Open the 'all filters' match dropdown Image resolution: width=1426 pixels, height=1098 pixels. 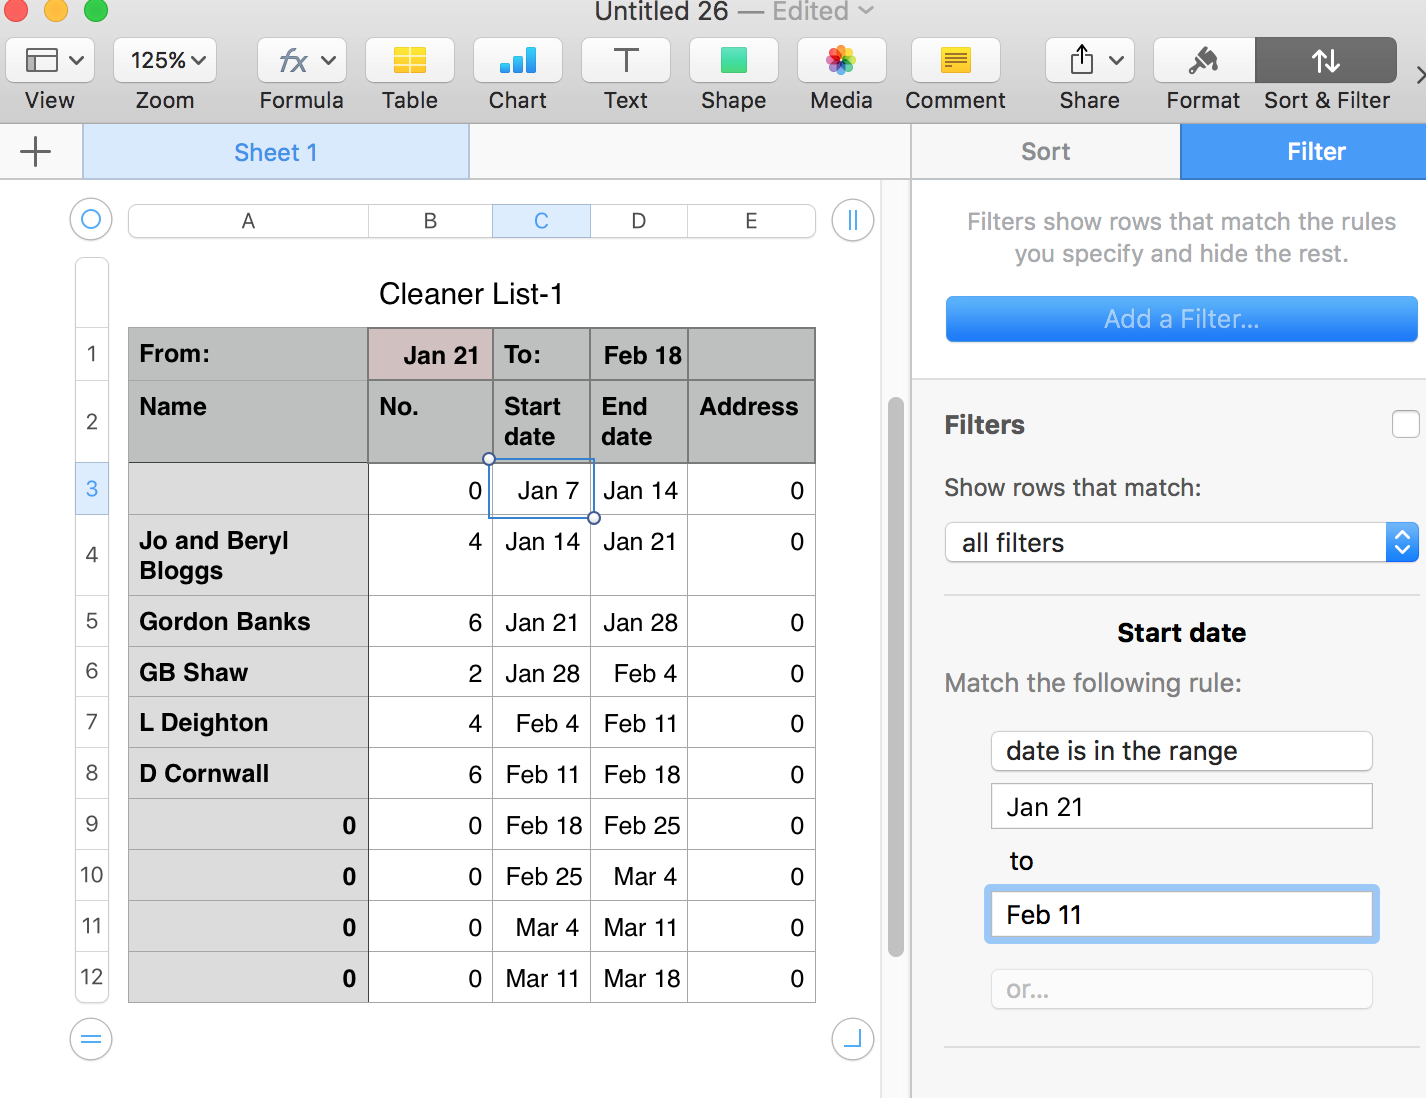pyautogui.click(x=1181, y=543)
